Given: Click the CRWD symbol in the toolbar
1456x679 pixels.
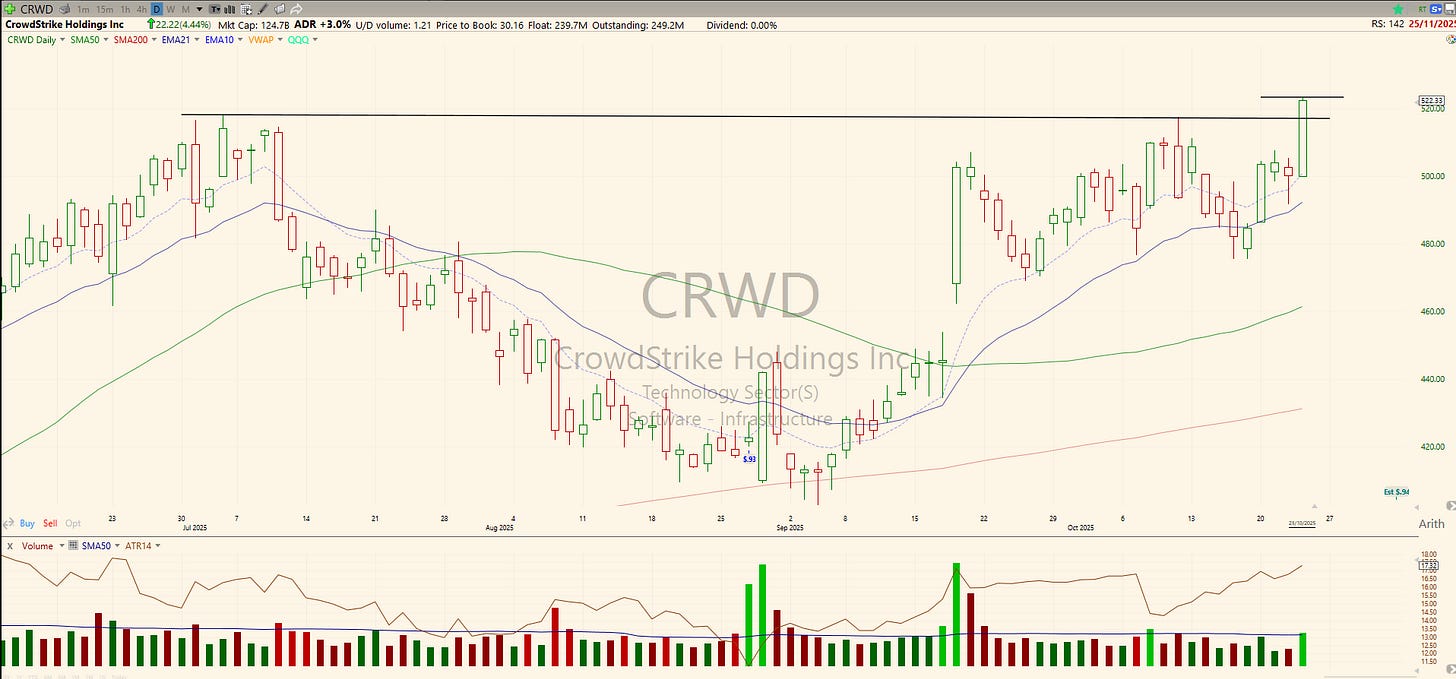Looking at the screenshot, I should pos(37,10).
